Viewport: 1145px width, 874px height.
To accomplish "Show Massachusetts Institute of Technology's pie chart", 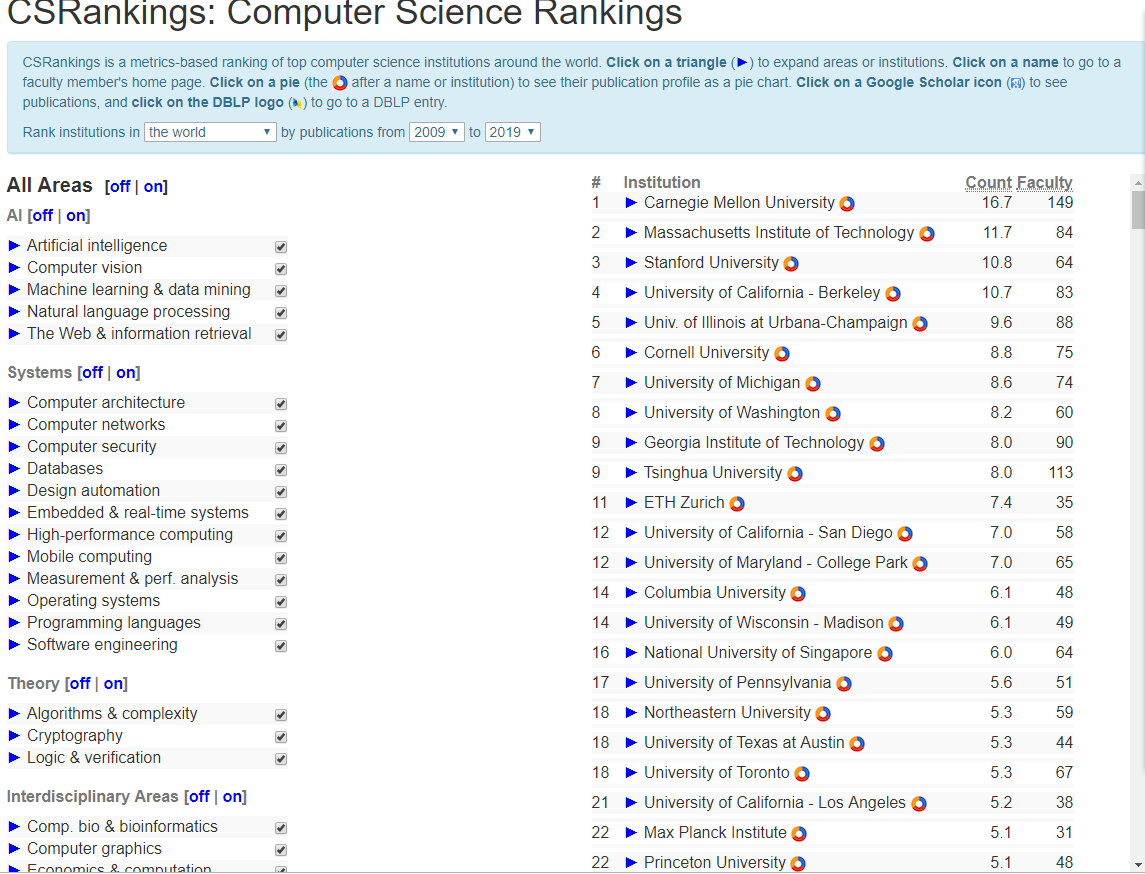I will point(927,234).
